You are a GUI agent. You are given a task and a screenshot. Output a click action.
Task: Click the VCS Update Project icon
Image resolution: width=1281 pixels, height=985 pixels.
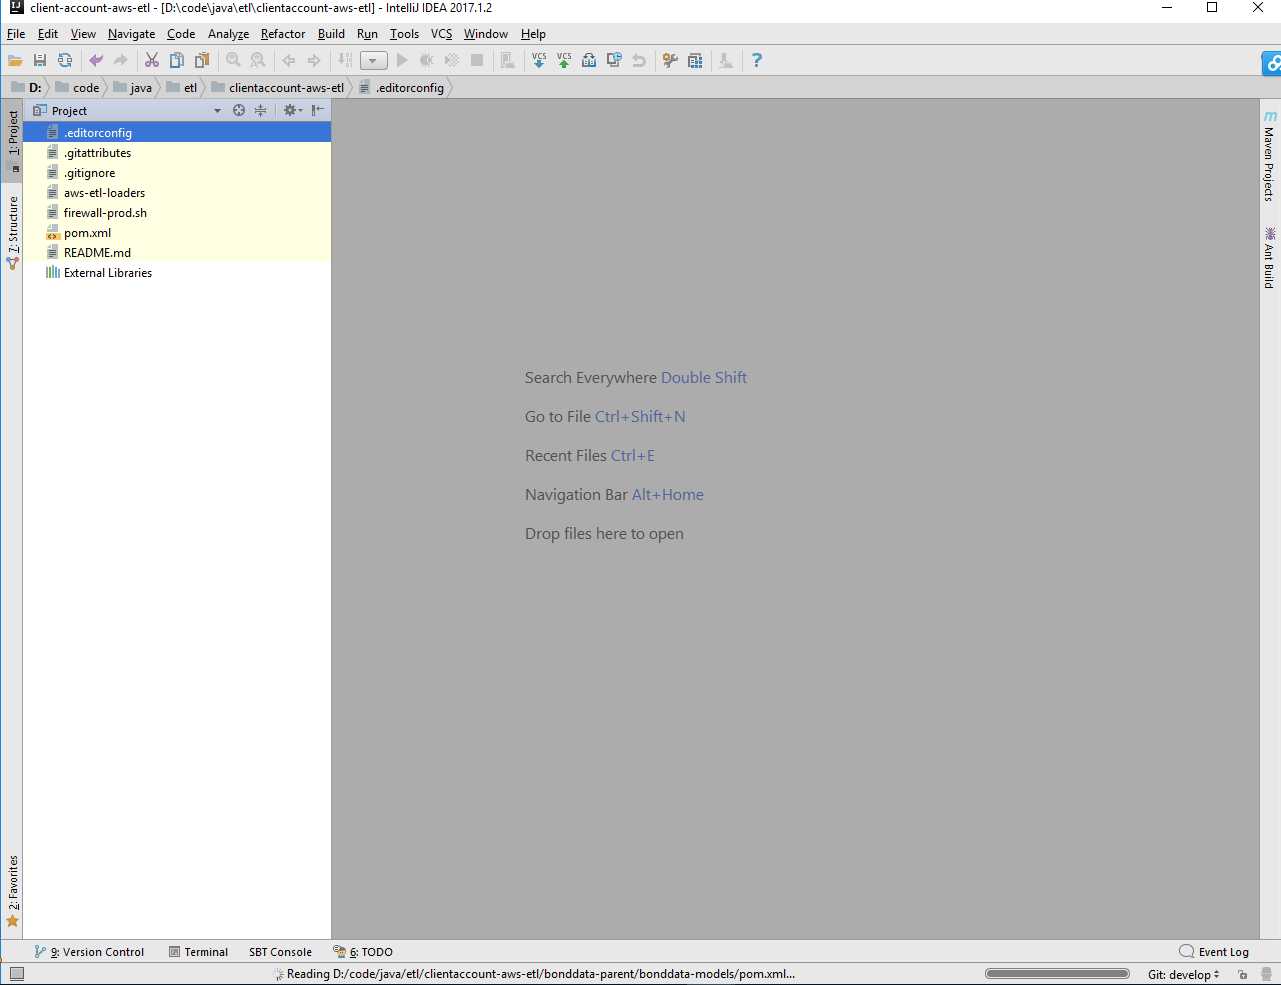point(539,61)
